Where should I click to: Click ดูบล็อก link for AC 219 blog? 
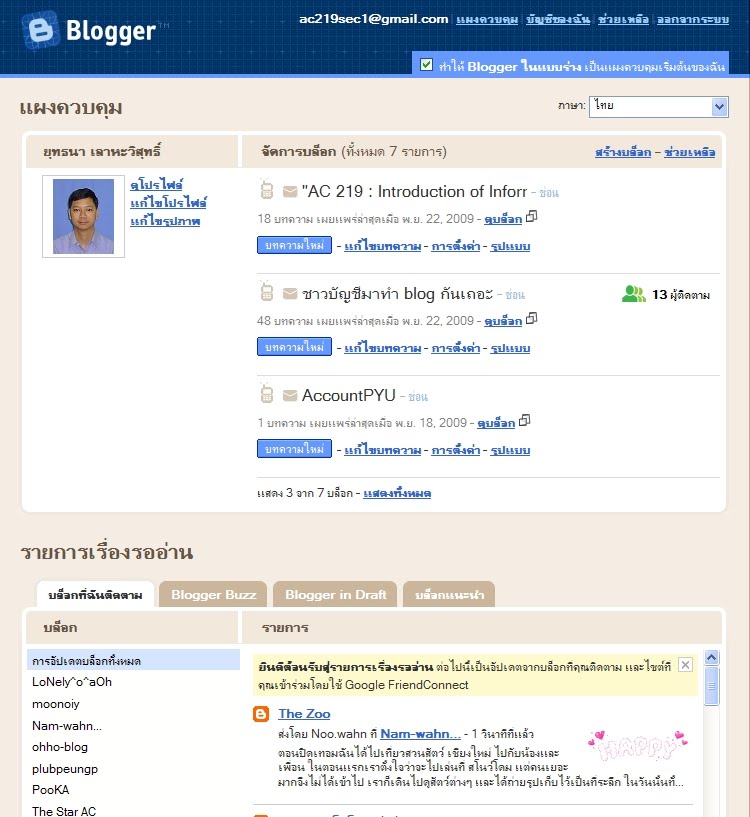tap(503, 219)
